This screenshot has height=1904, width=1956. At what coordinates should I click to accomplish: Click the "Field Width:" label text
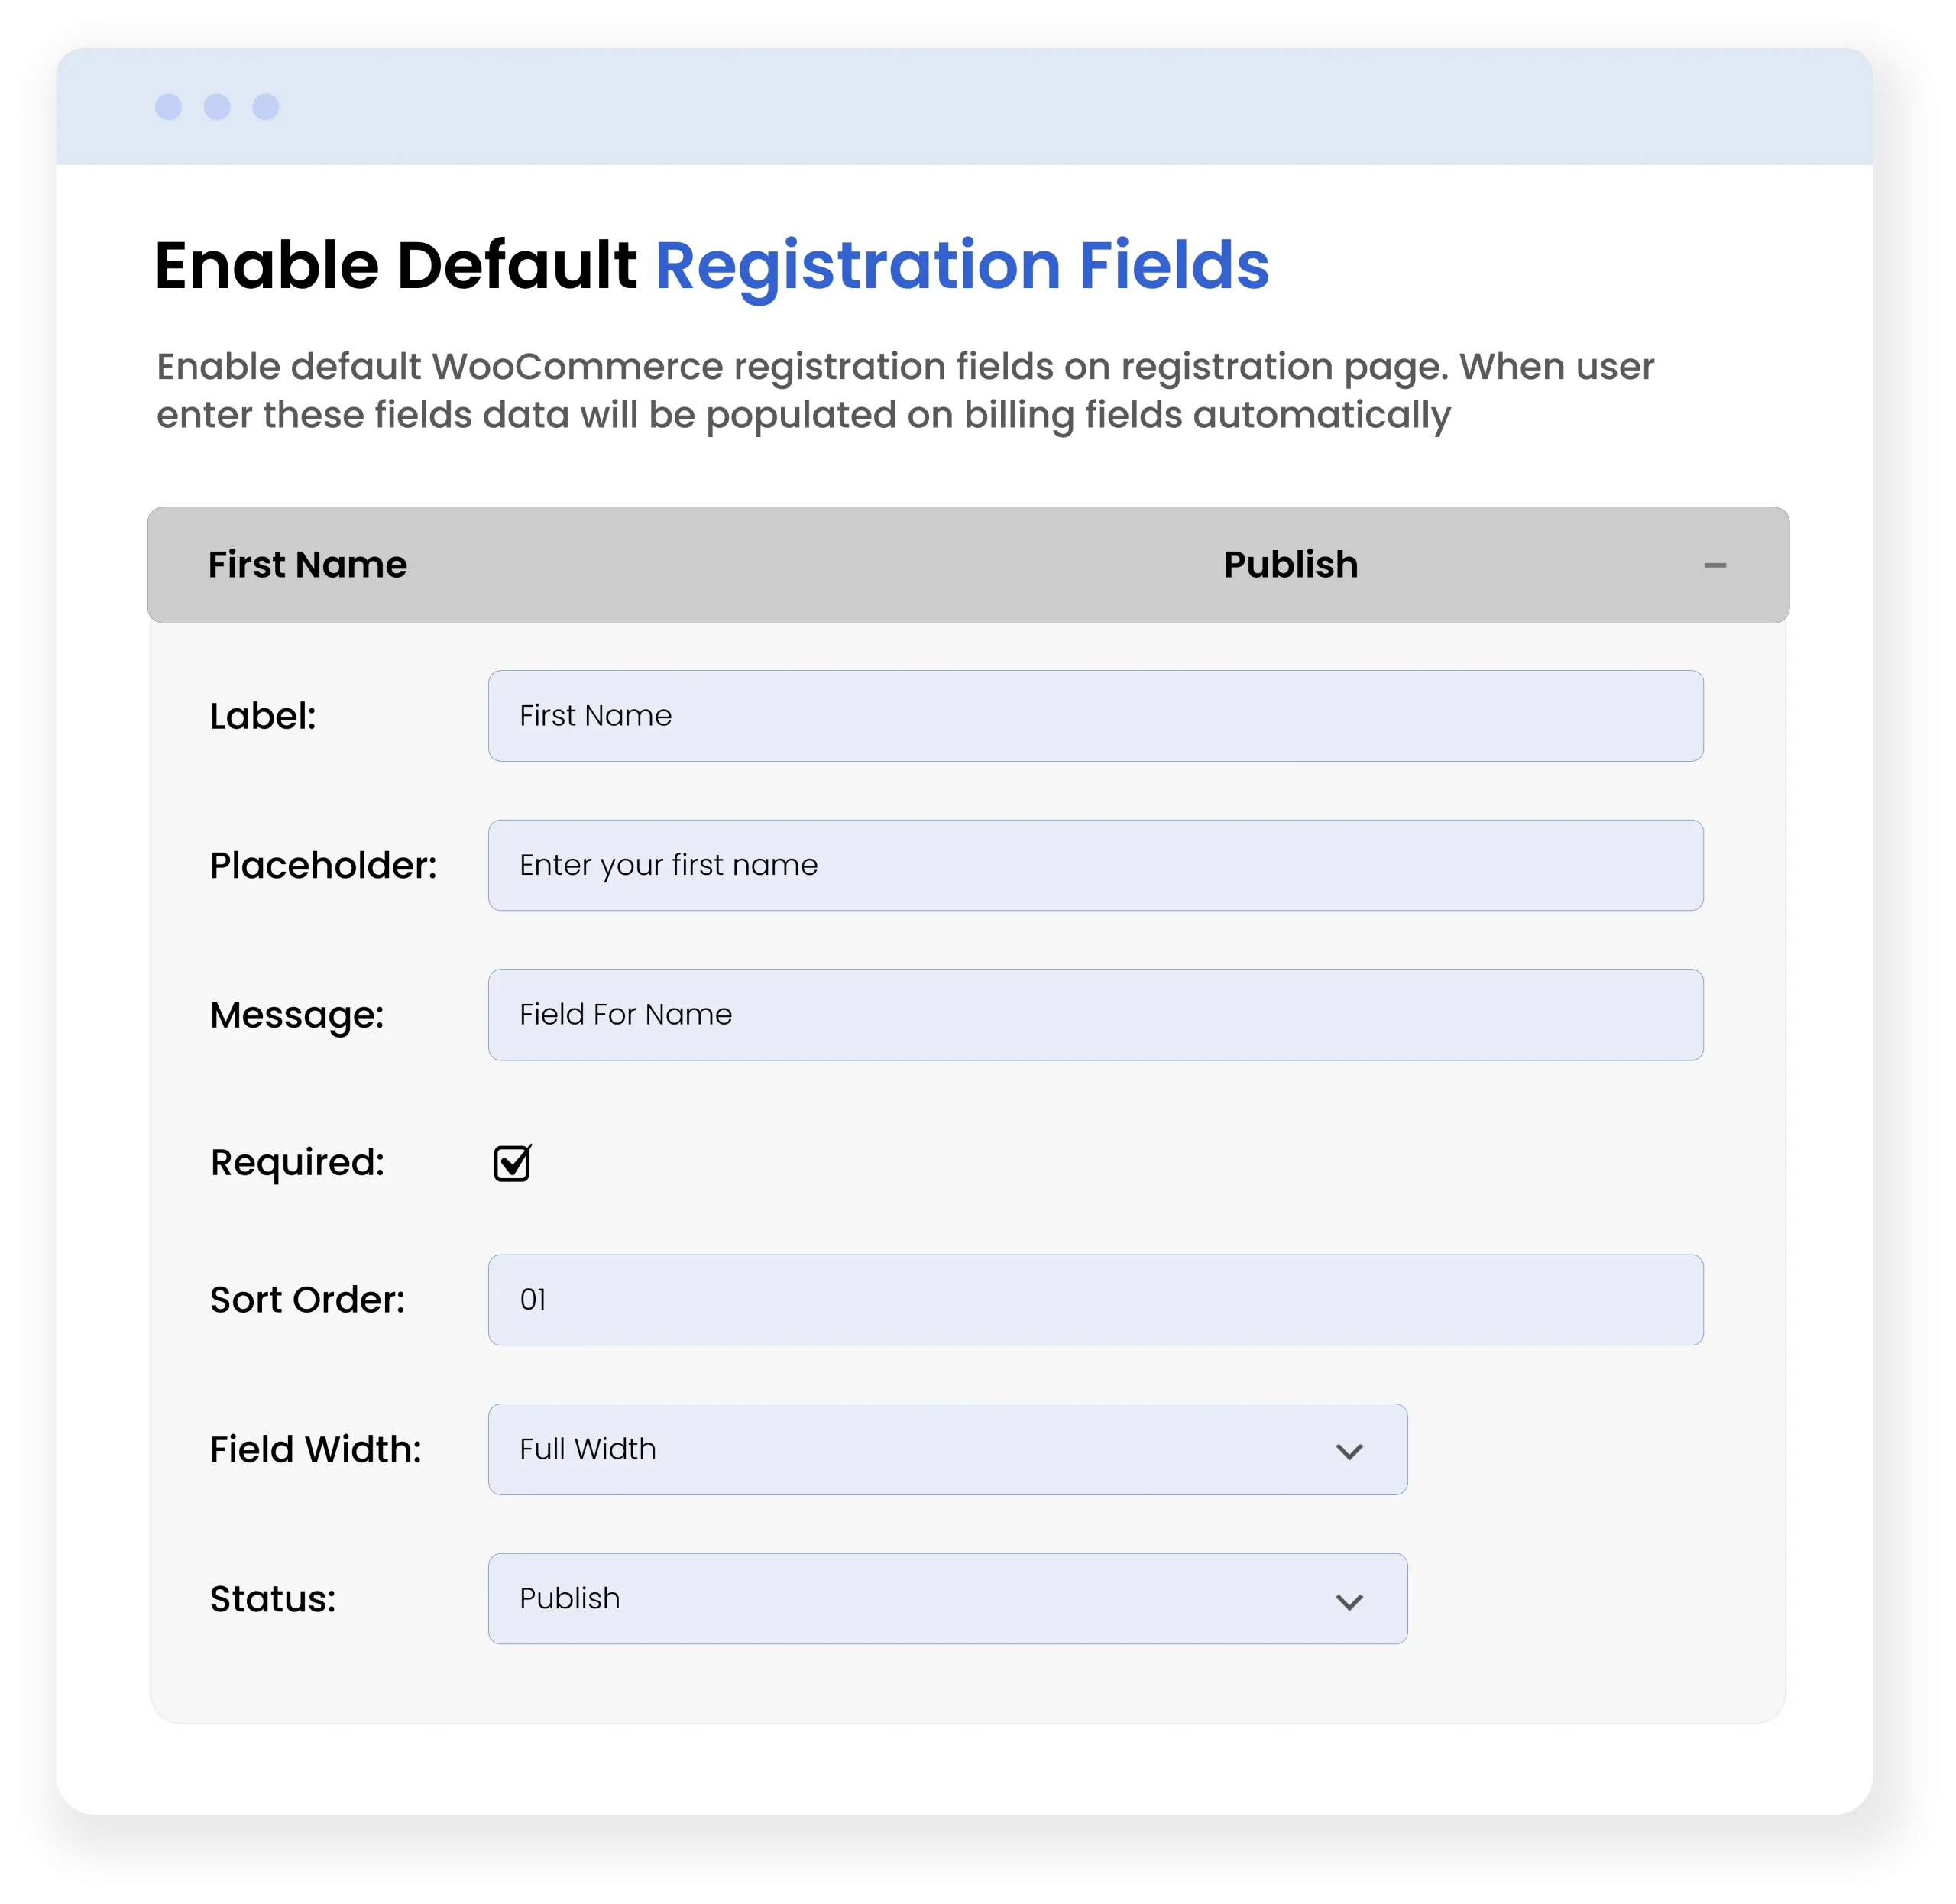tap(315, 1449)
